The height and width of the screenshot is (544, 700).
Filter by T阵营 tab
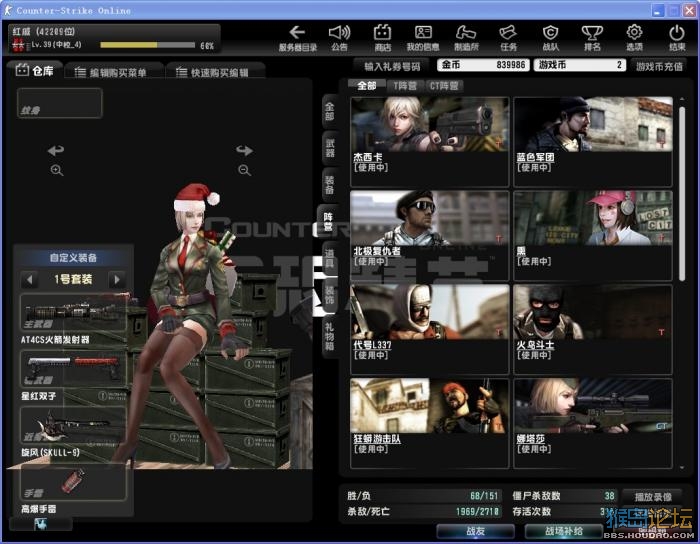405,86
